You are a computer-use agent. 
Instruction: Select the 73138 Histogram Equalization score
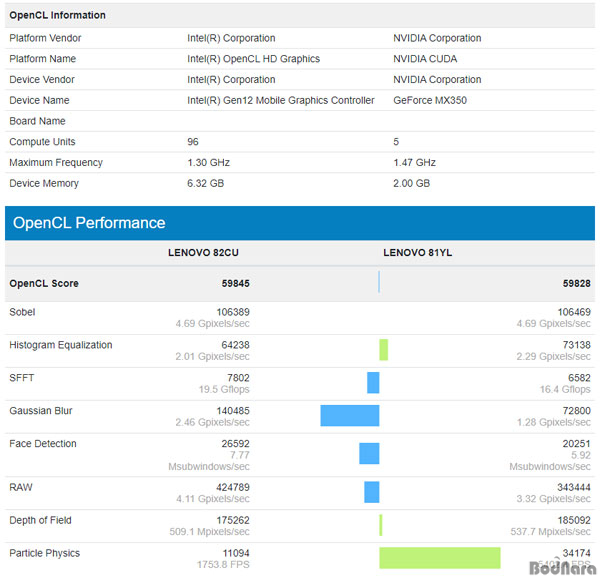[577, 345]
